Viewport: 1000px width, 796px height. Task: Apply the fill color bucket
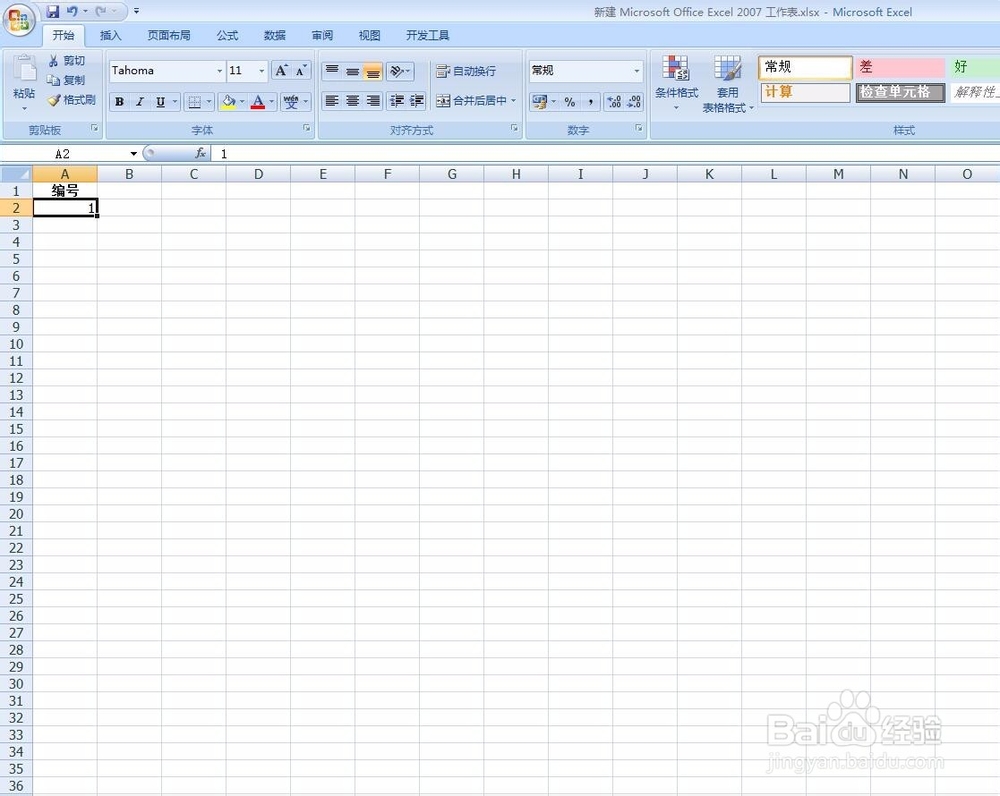(x=228, y=101)
